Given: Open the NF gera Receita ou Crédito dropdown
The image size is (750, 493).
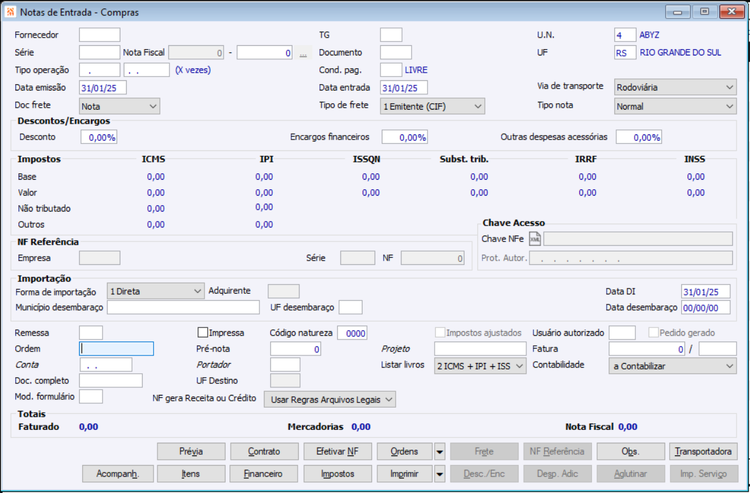Looking at the screenshot, I should 330,399.
